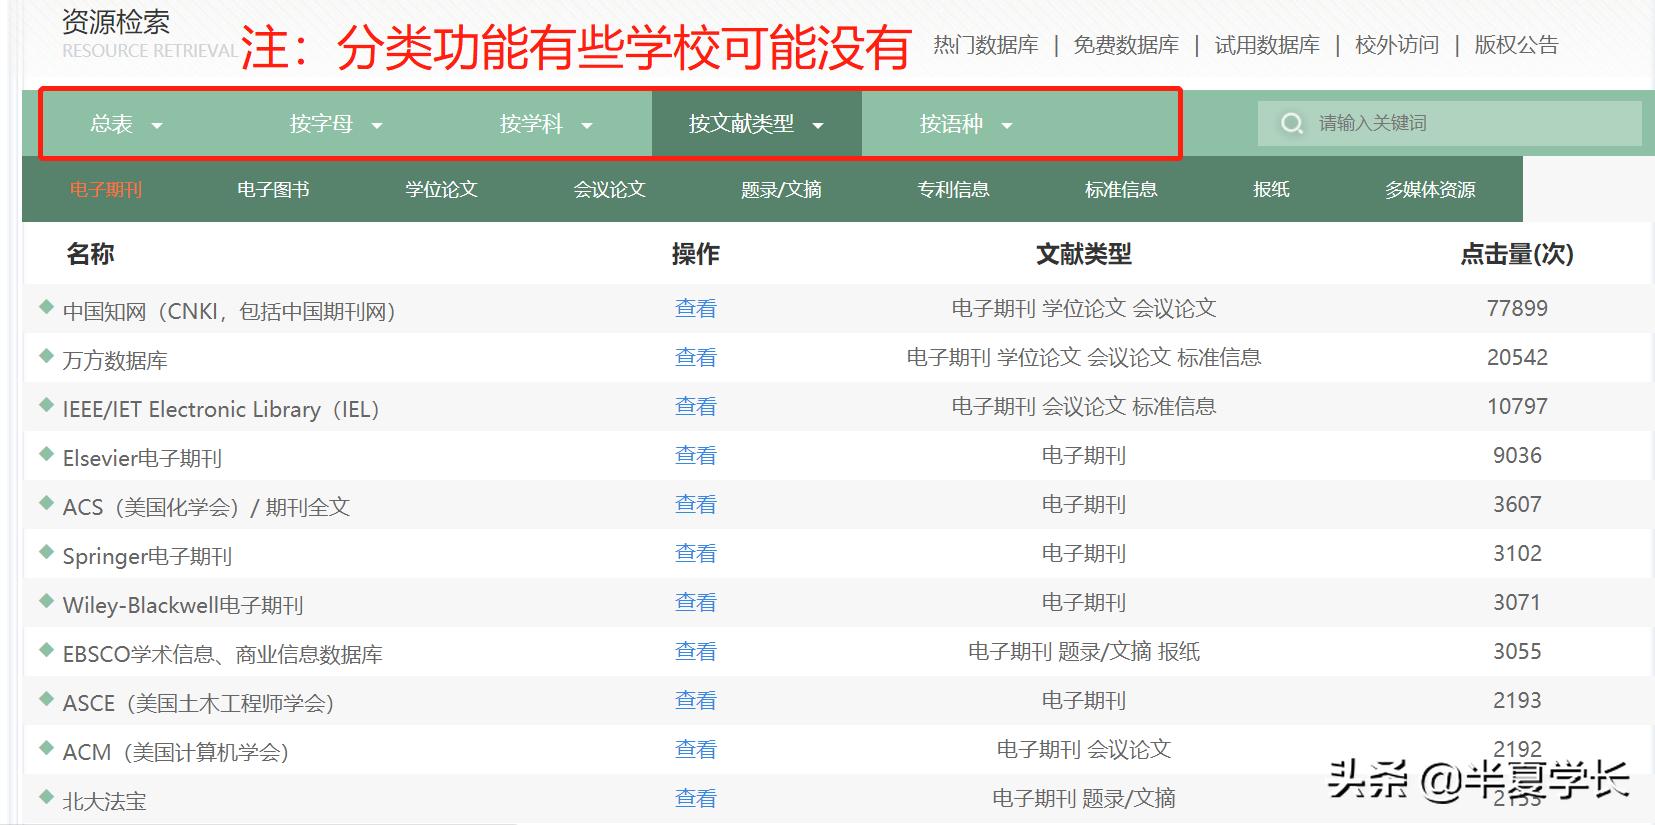The height and width of the screenshot is (825, 1655).
Task: Open the 热门数据库 link
Action: [x=986, y=45]
